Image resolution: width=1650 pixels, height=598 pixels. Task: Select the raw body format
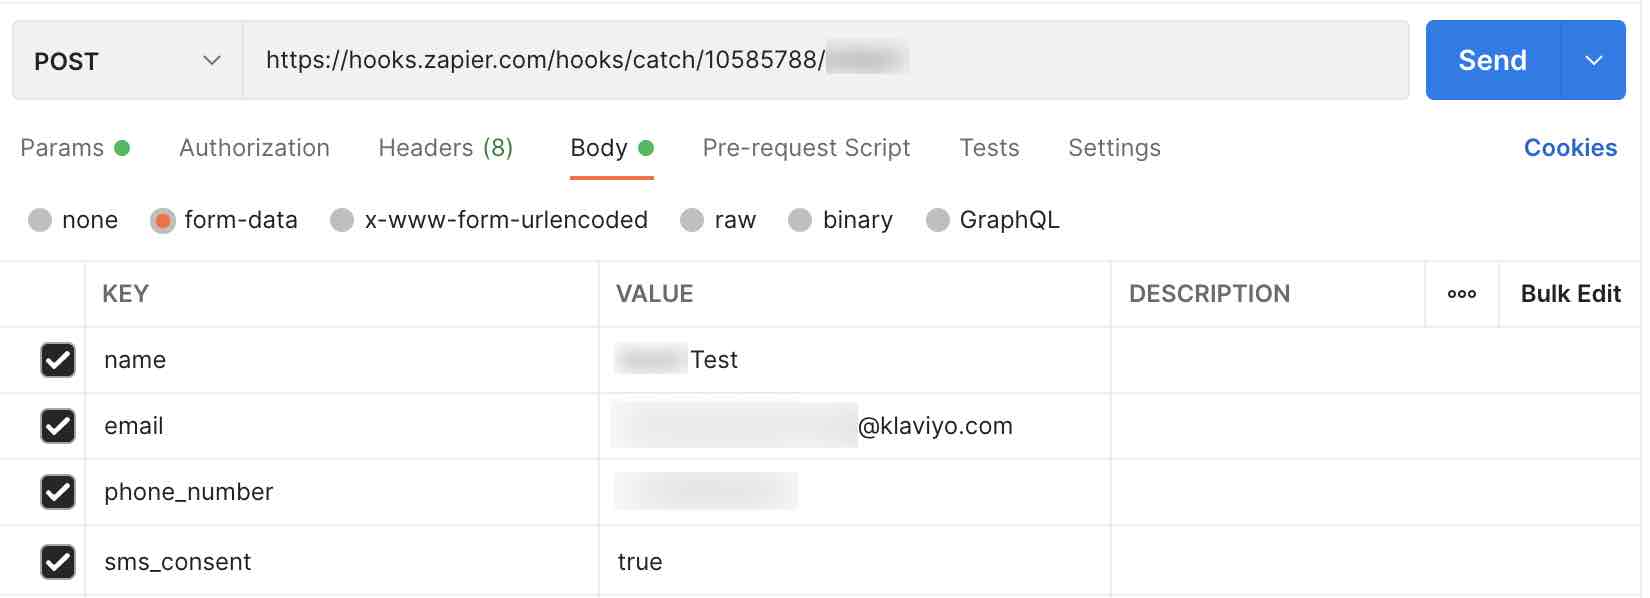[x=692, y=219]
